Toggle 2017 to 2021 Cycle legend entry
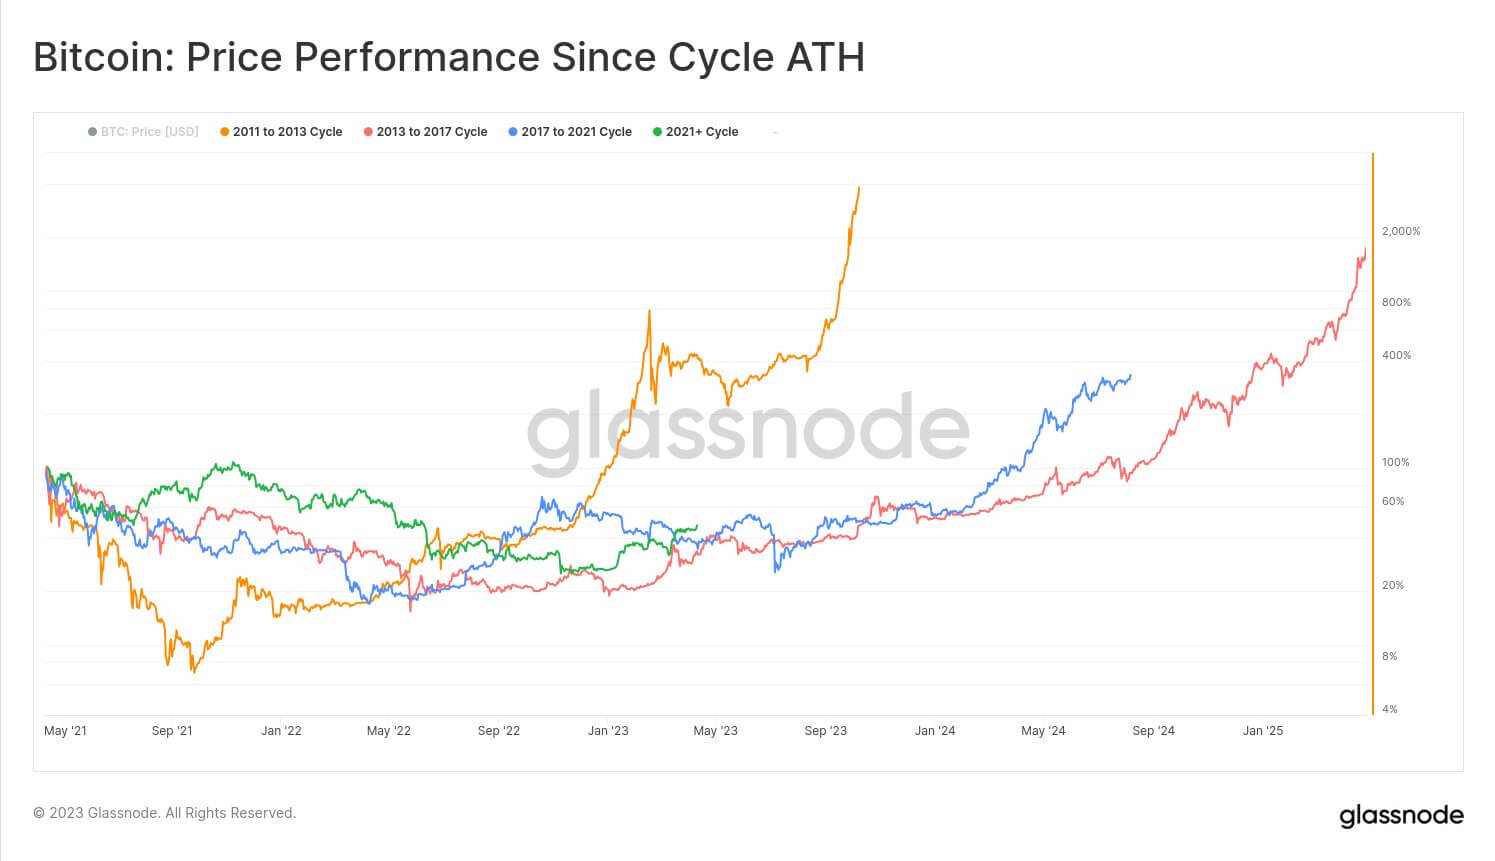This screenshot has height=861, width=1495. click(x=570, y=132)
